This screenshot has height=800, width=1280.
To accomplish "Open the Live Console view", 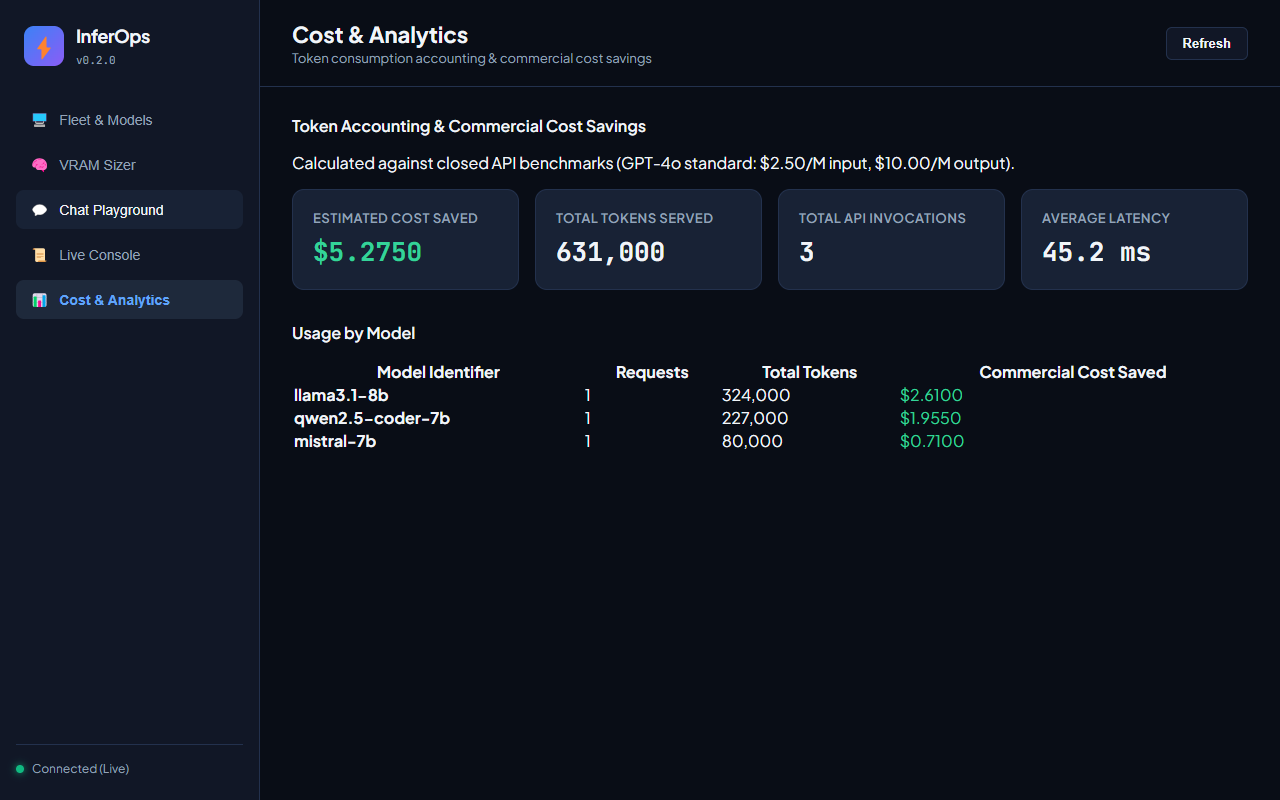I will (129, 255).
